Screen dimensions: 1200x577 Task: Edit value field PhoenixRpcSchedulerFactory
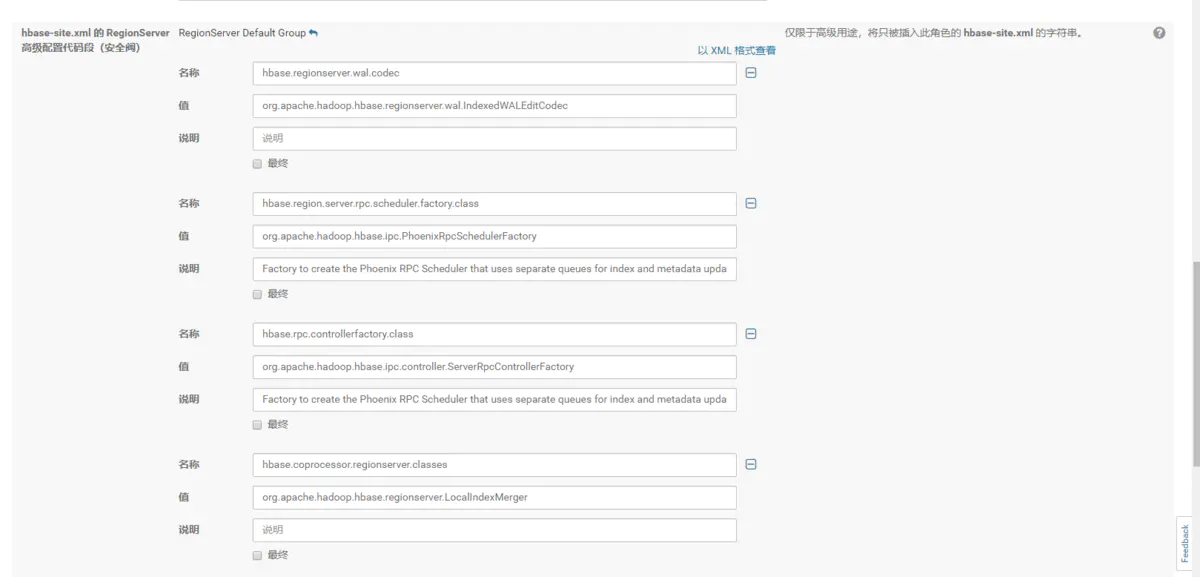(495, 236)
